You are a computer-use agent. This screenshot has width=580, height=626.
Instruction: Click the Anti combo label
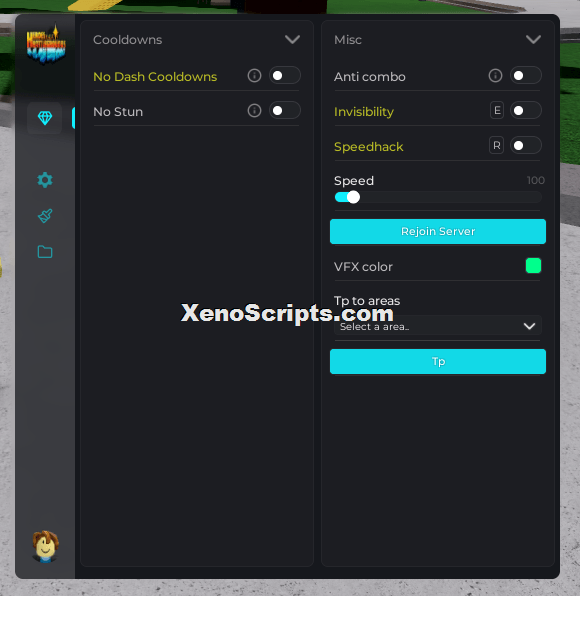tap(370, 77)
